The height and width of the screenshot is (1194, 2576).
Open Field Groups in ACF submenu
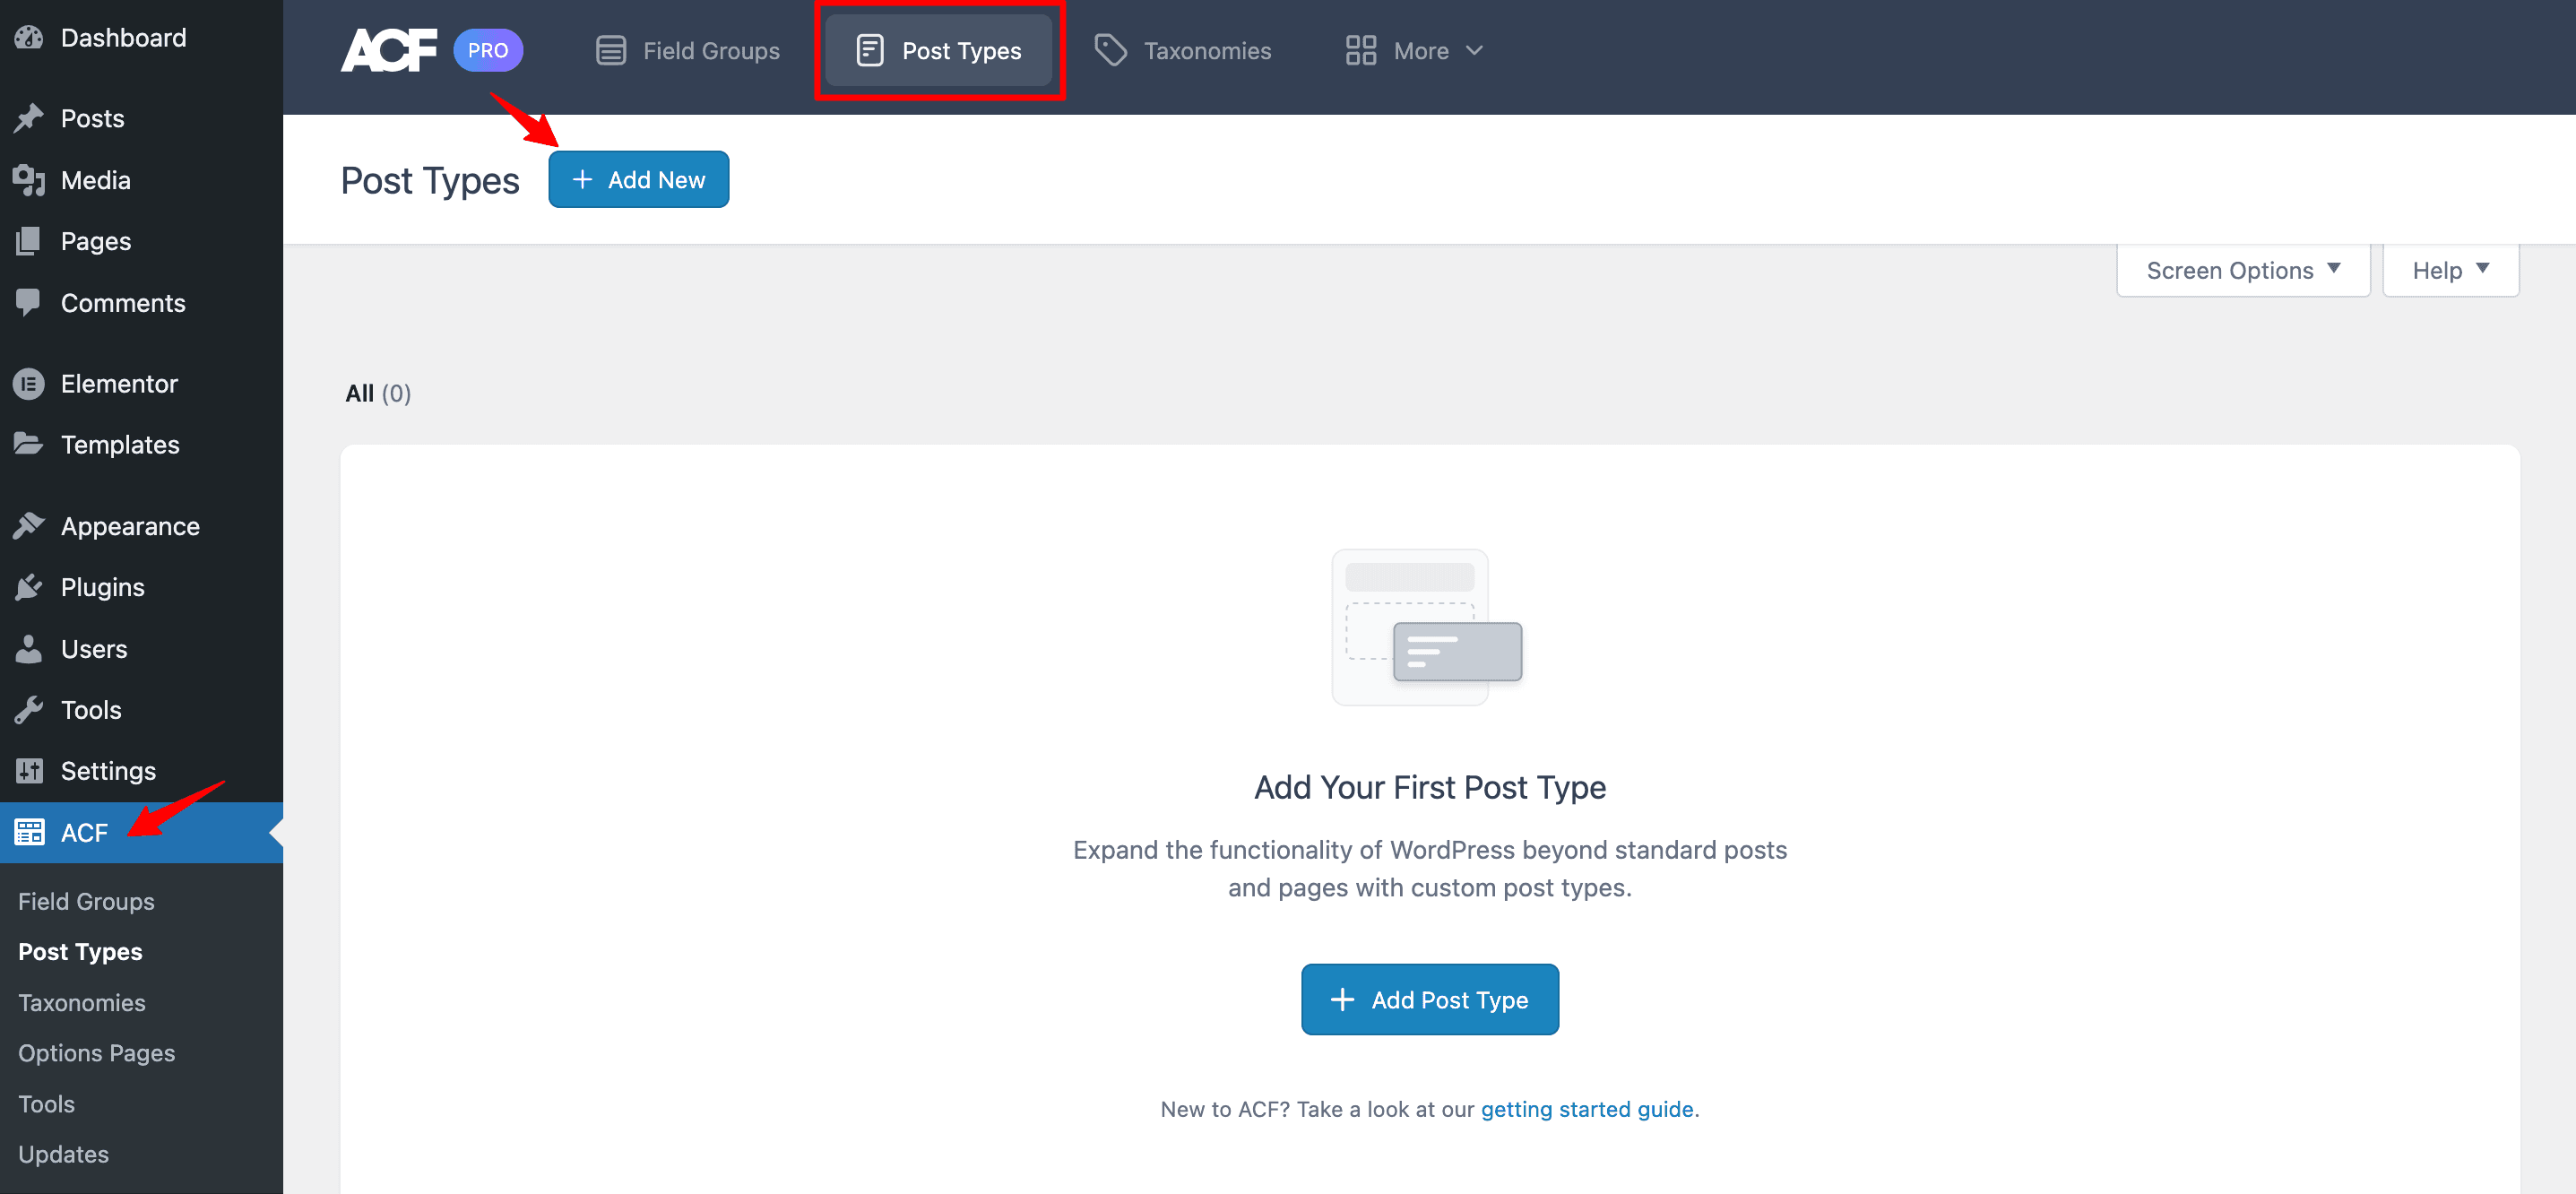86,901
